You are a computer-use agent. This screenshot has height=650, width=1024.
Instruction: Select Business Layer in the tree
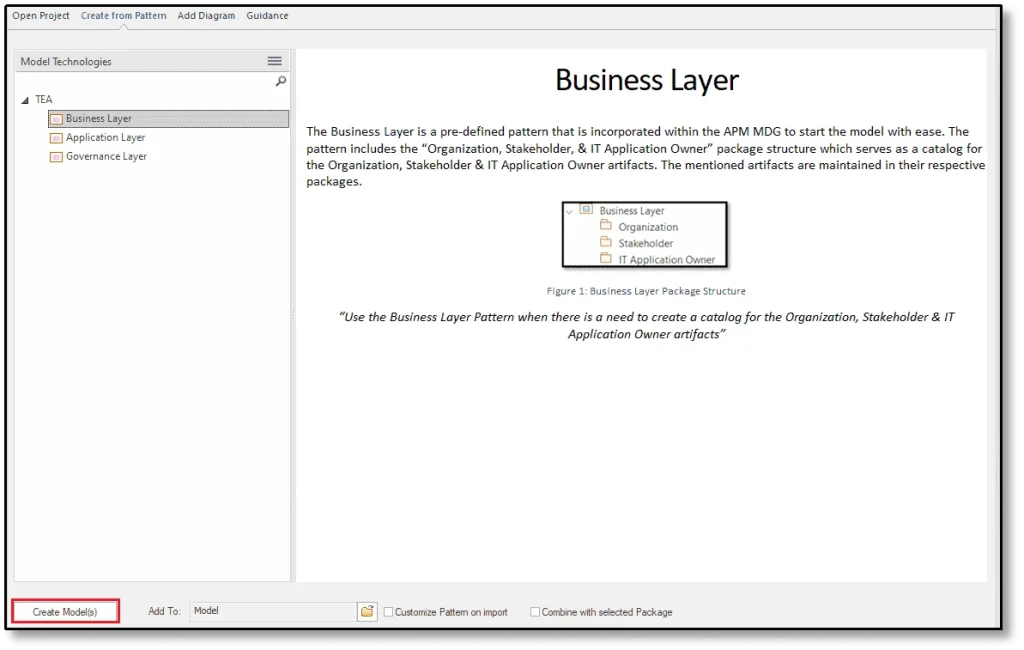pyautogui.click(x=168, y=118)
